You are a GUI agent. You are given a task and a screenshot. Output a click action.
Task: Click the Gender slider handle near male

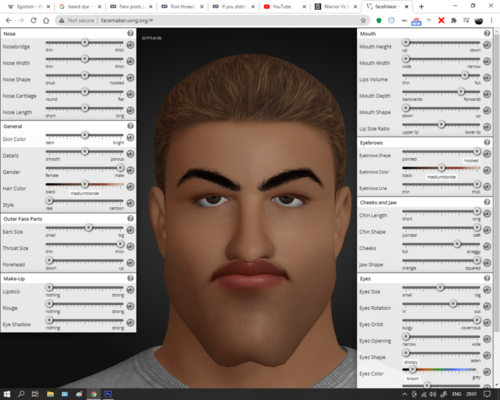tap(120, 168)
